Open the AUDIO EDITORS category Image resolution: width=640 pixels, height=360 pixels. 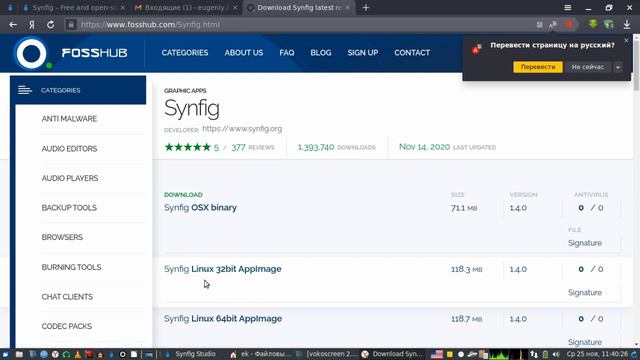(69, 149)
